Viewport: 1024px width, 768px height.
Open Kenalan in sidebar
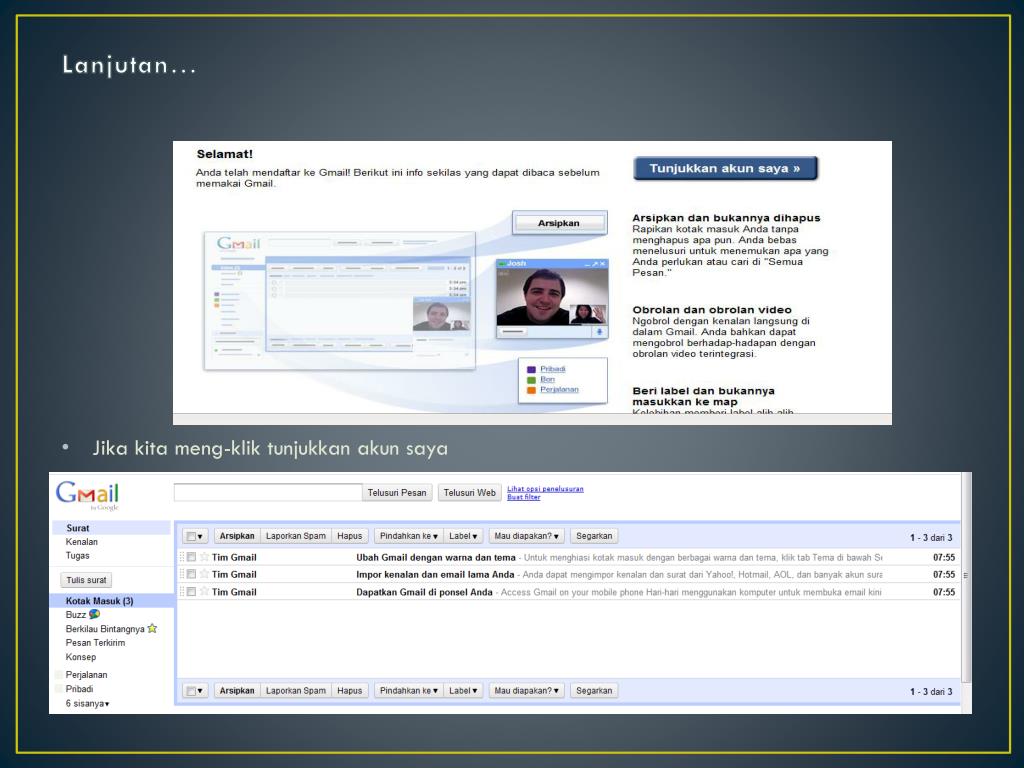82,542
